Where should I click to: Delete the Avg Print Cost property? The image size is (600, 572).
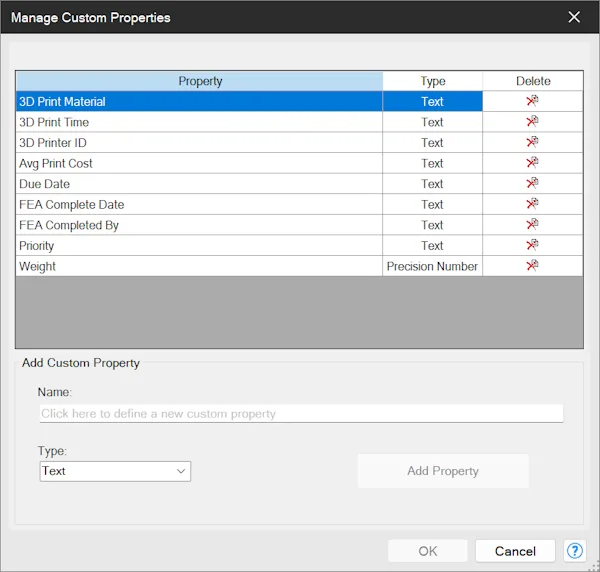532,163
